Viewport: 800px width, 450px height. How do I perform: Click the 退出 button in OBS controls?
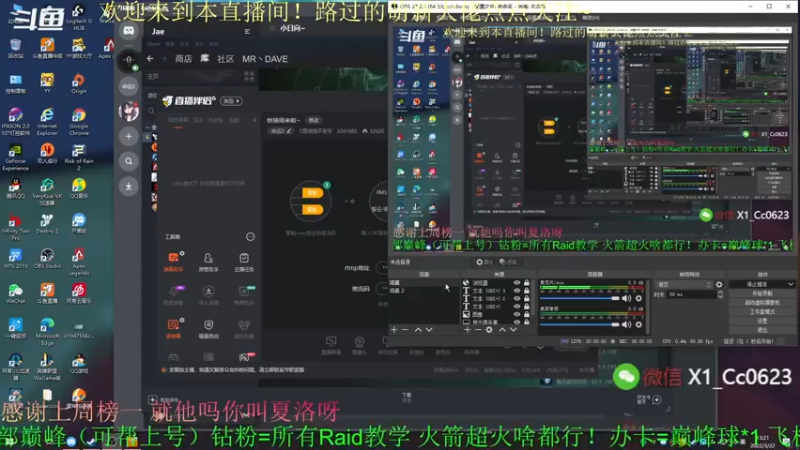point(762,330)
